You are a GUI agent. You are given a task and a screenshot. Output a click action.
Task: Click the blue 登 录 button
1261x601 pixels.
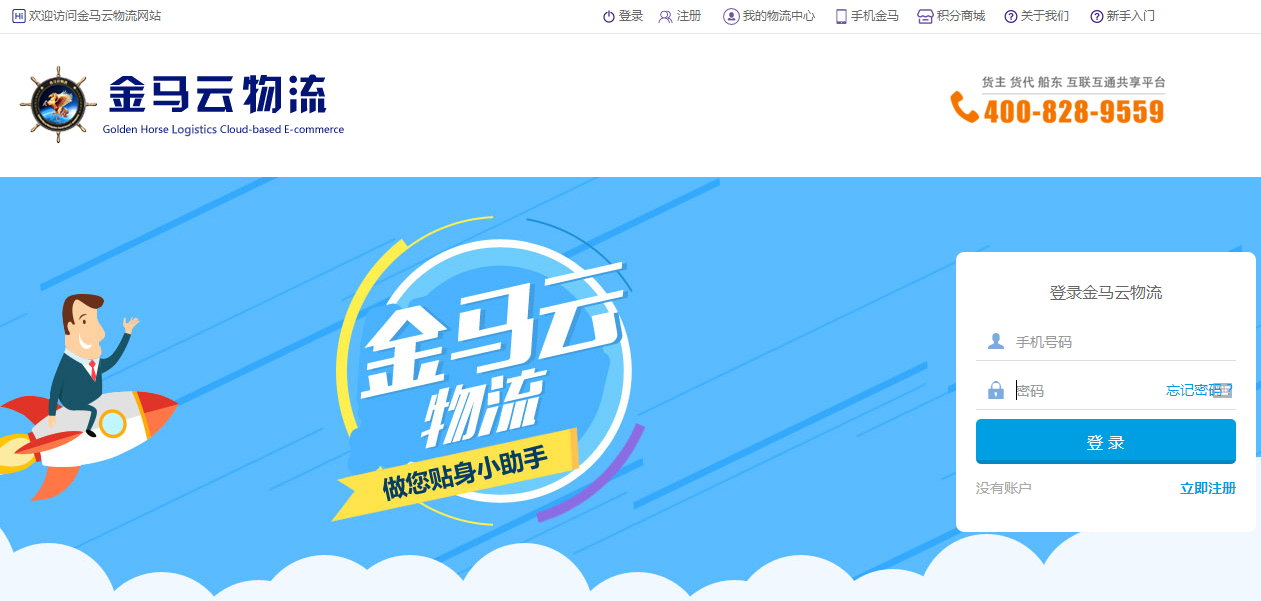coord(1106,442)
